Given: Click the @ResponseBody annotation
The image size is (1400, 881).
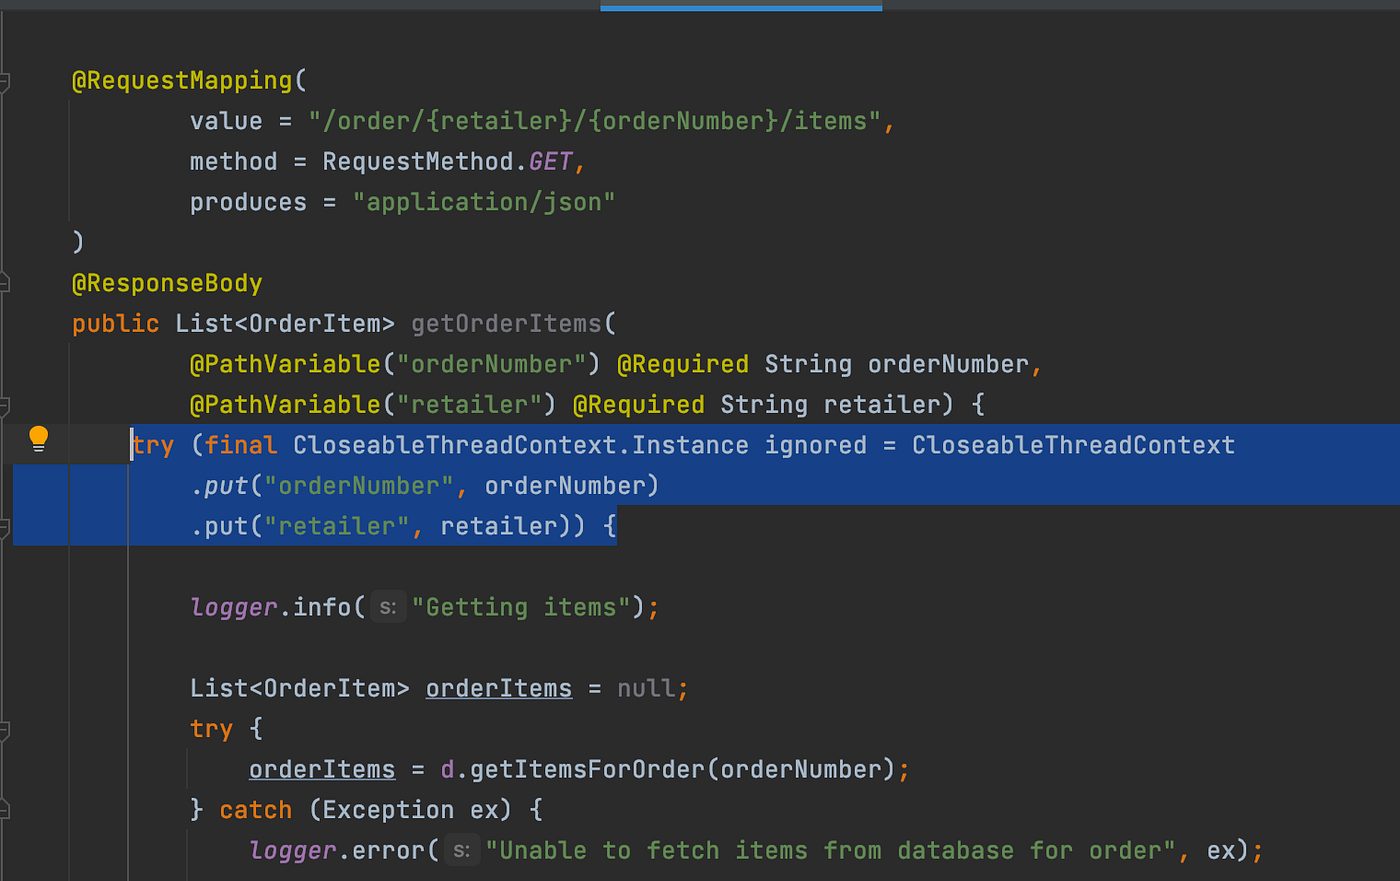Looking at the screenshot, I should [x=167, y=282].
